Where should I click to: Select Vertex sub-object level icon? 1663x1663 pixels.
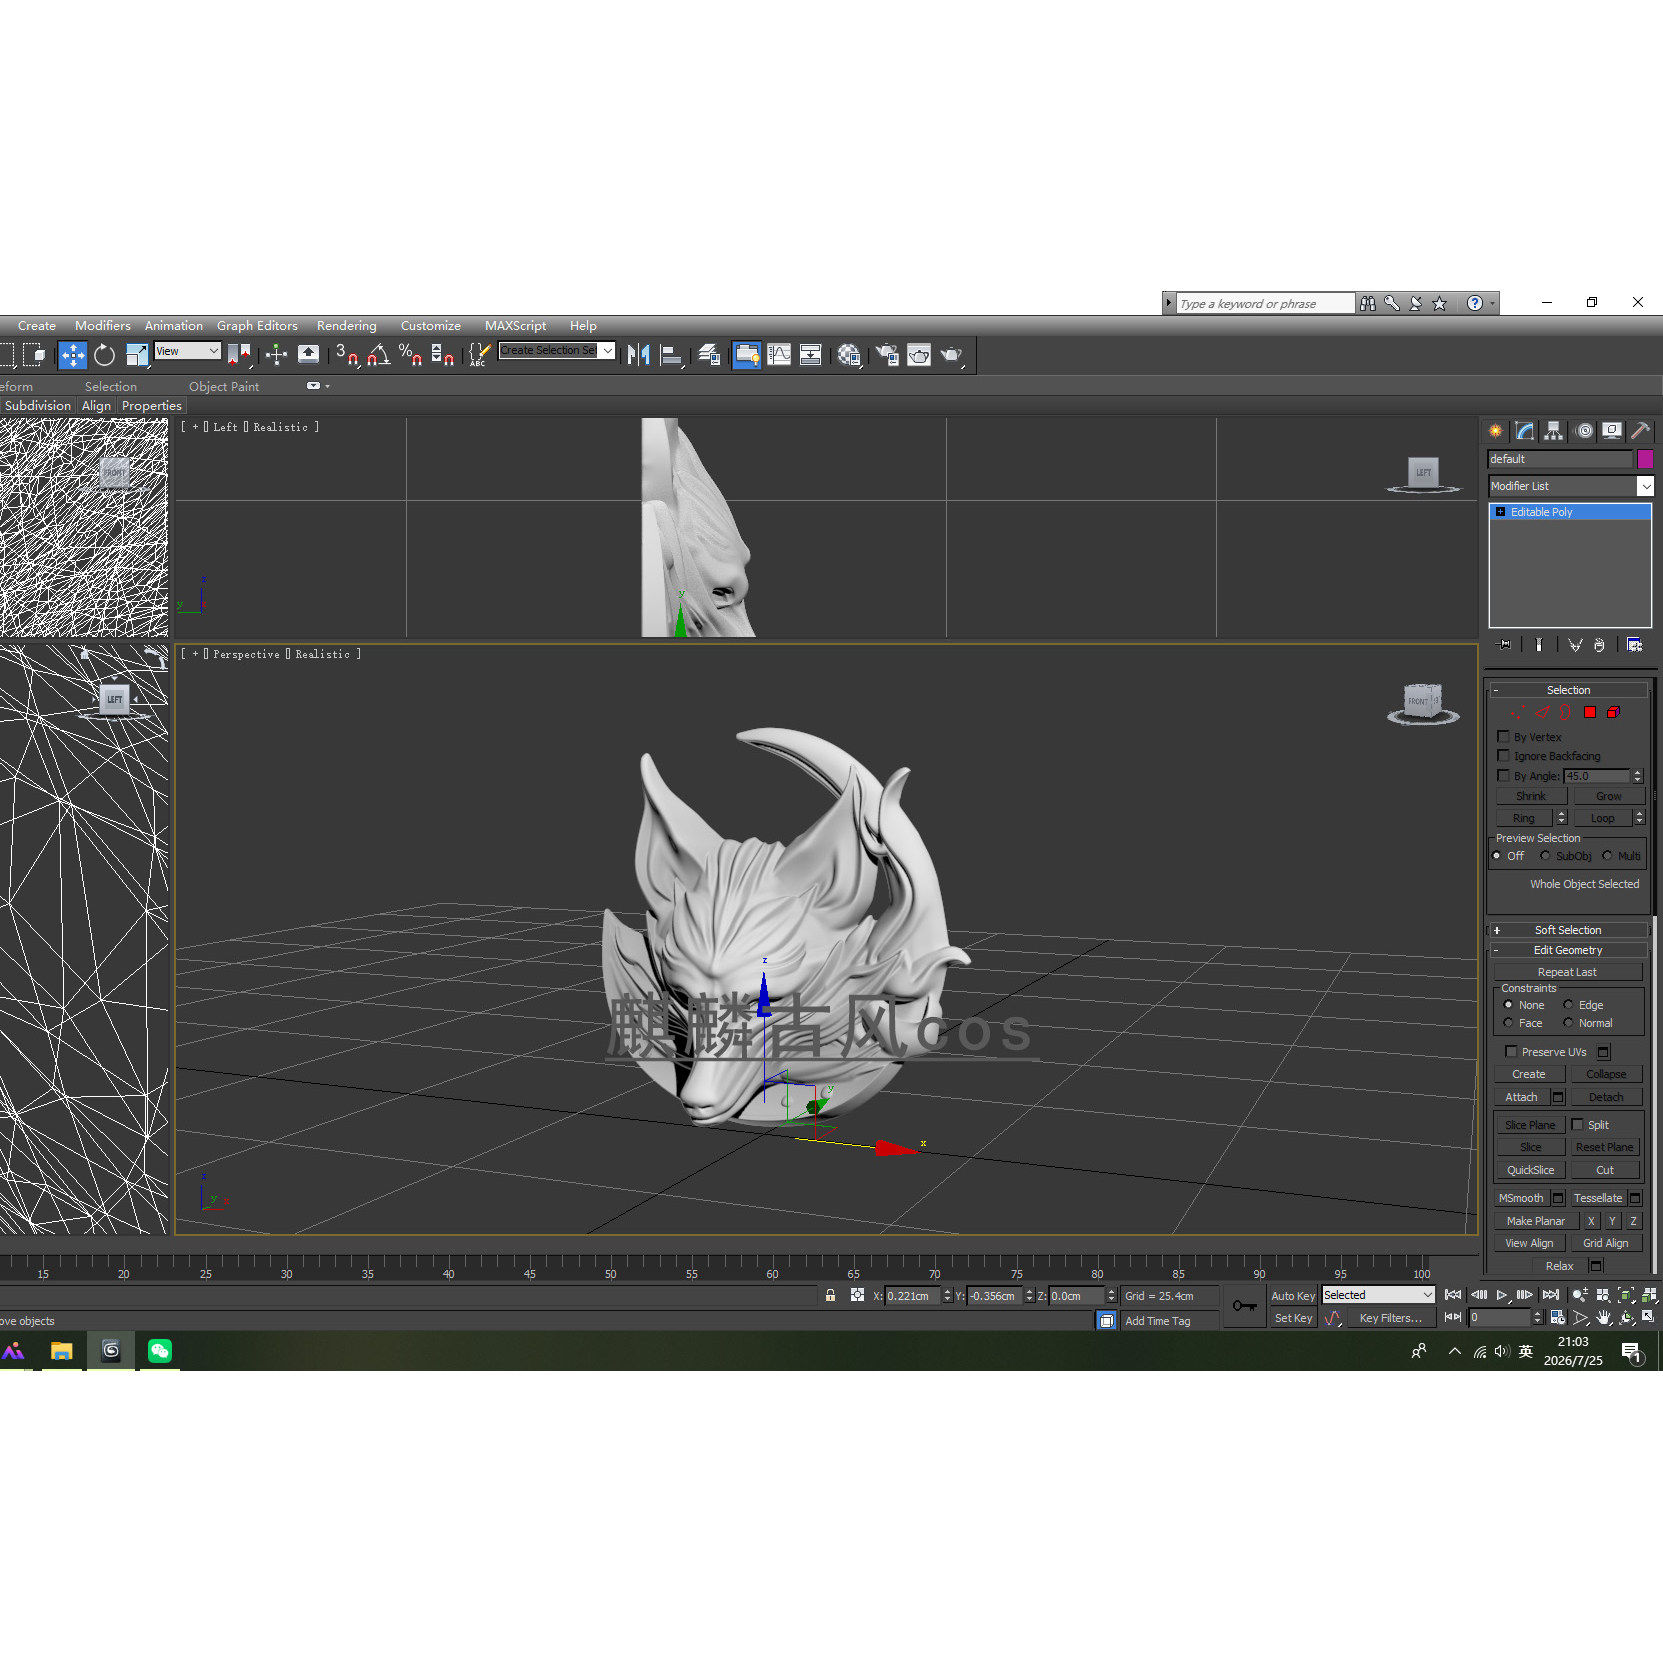[1518, 712]
